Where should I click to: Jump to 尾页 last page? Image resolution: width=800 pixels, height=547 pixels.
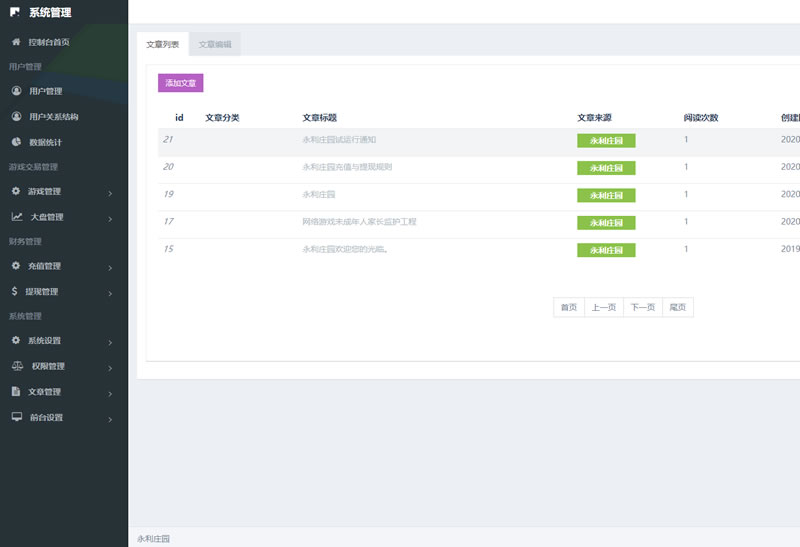coord(678,307)
